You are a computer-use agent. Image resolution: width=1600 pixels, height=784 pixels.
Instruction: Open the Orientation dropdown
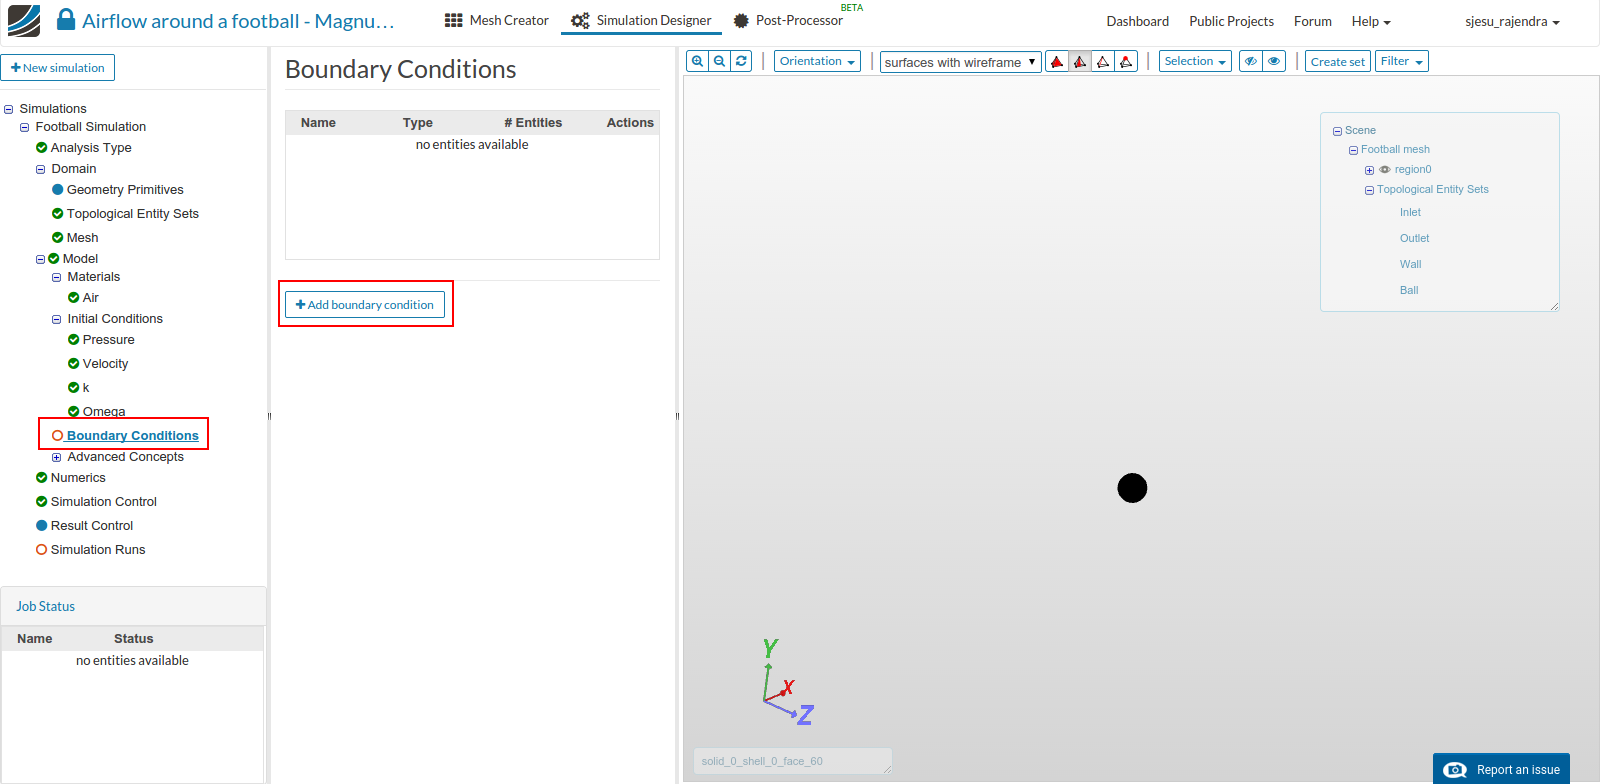tap(817, 61)
